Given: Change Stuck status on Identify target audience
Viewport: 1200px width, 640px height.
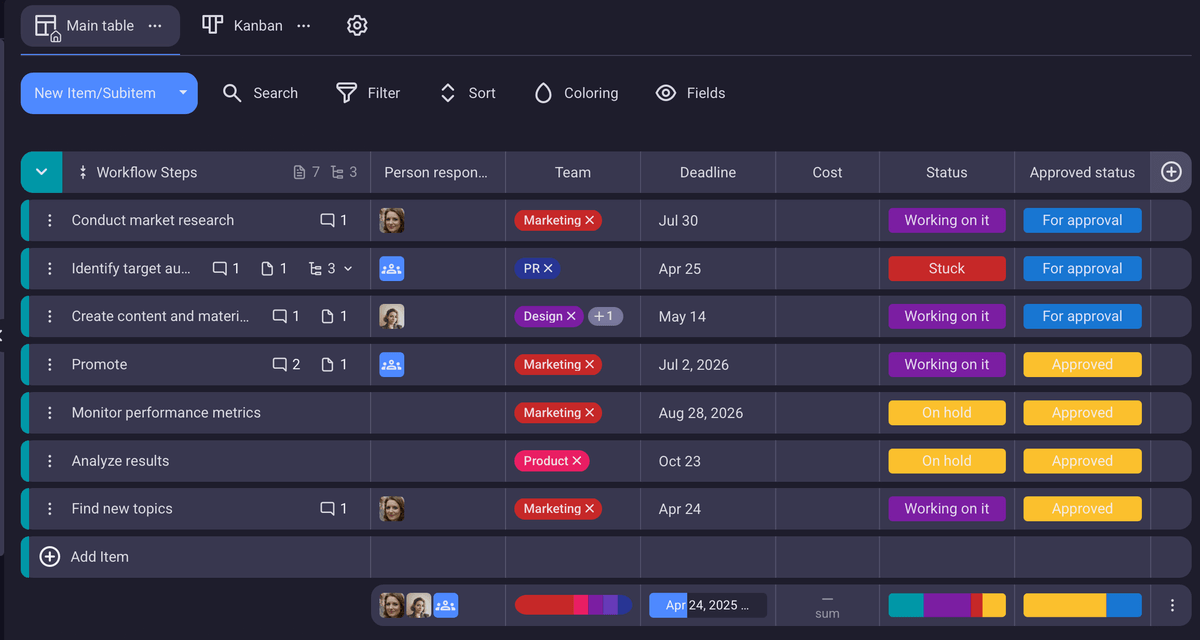Looking at the screenshot, I should pyautogui.click(x=946, y=268).
